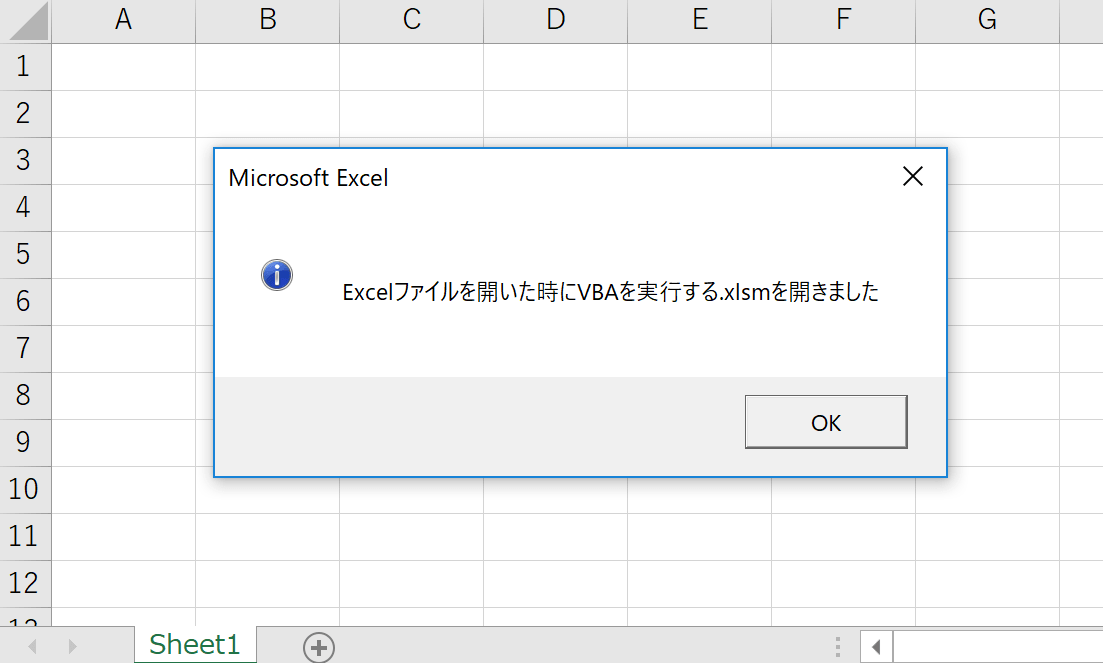The image size is (1103, 663).
Task: Select column G header
Action: [x=987, y=20]
